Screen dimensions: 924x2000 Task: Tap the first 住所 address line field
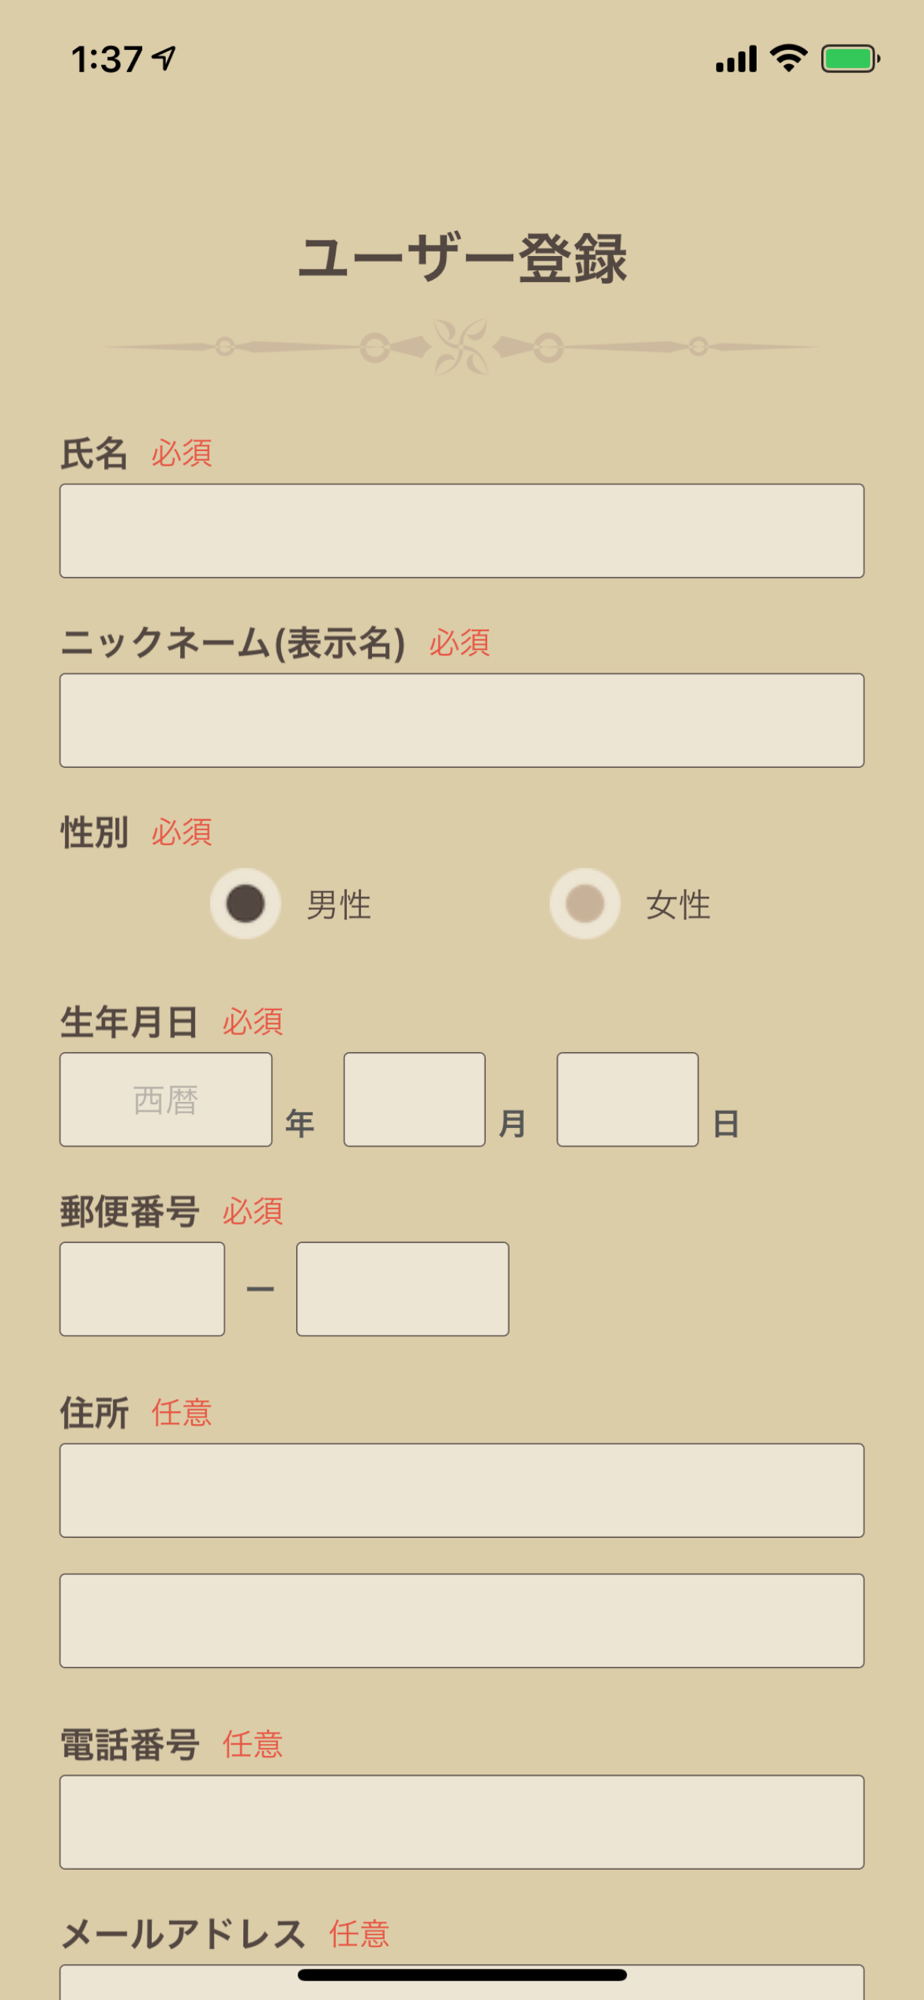tap(462, 1490)
